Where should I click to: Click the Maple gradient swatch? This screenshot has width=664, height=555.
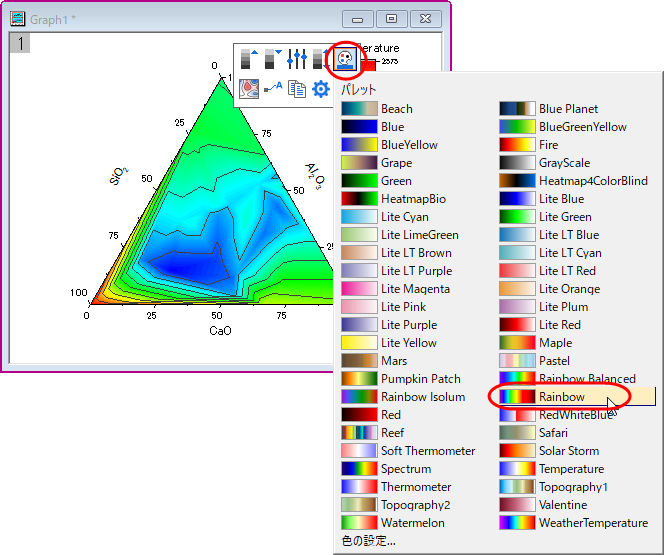coord(517,342)
